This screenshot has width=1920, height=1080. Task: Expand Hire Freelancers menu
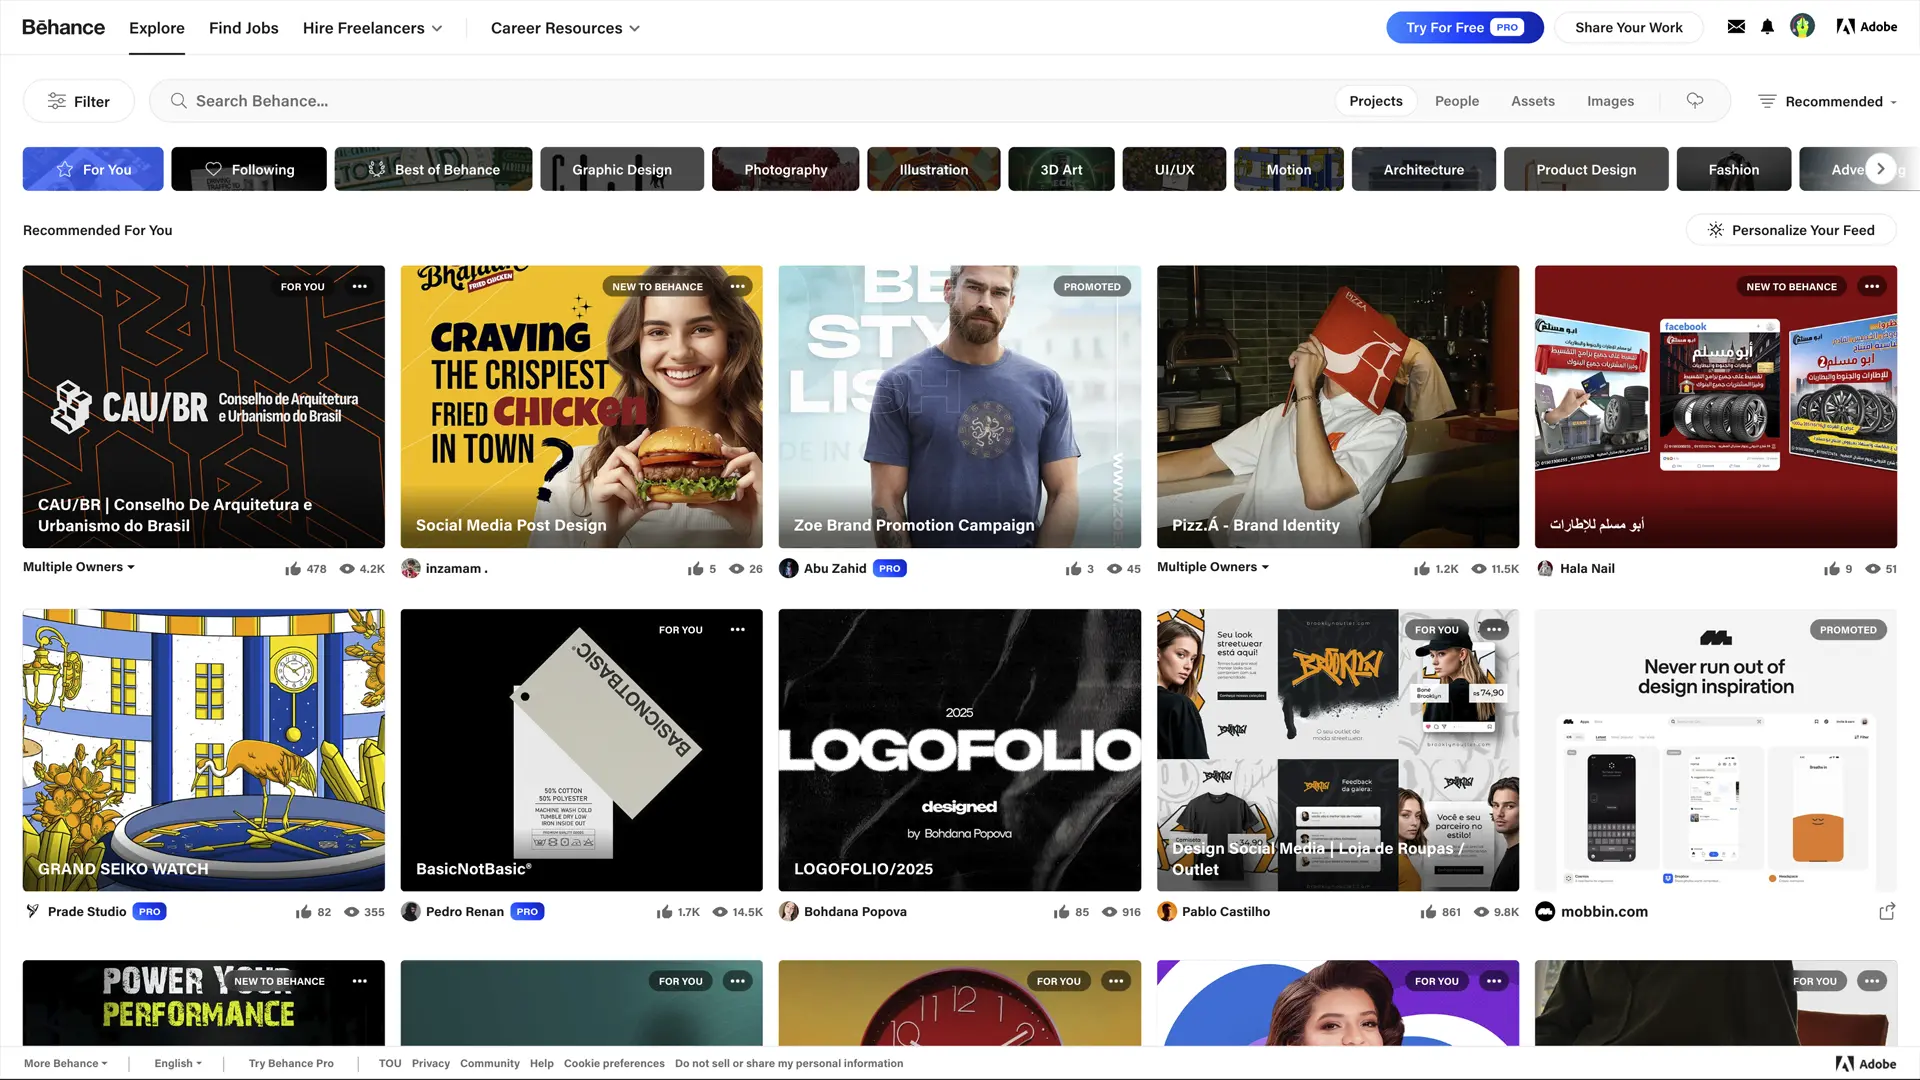372,28
